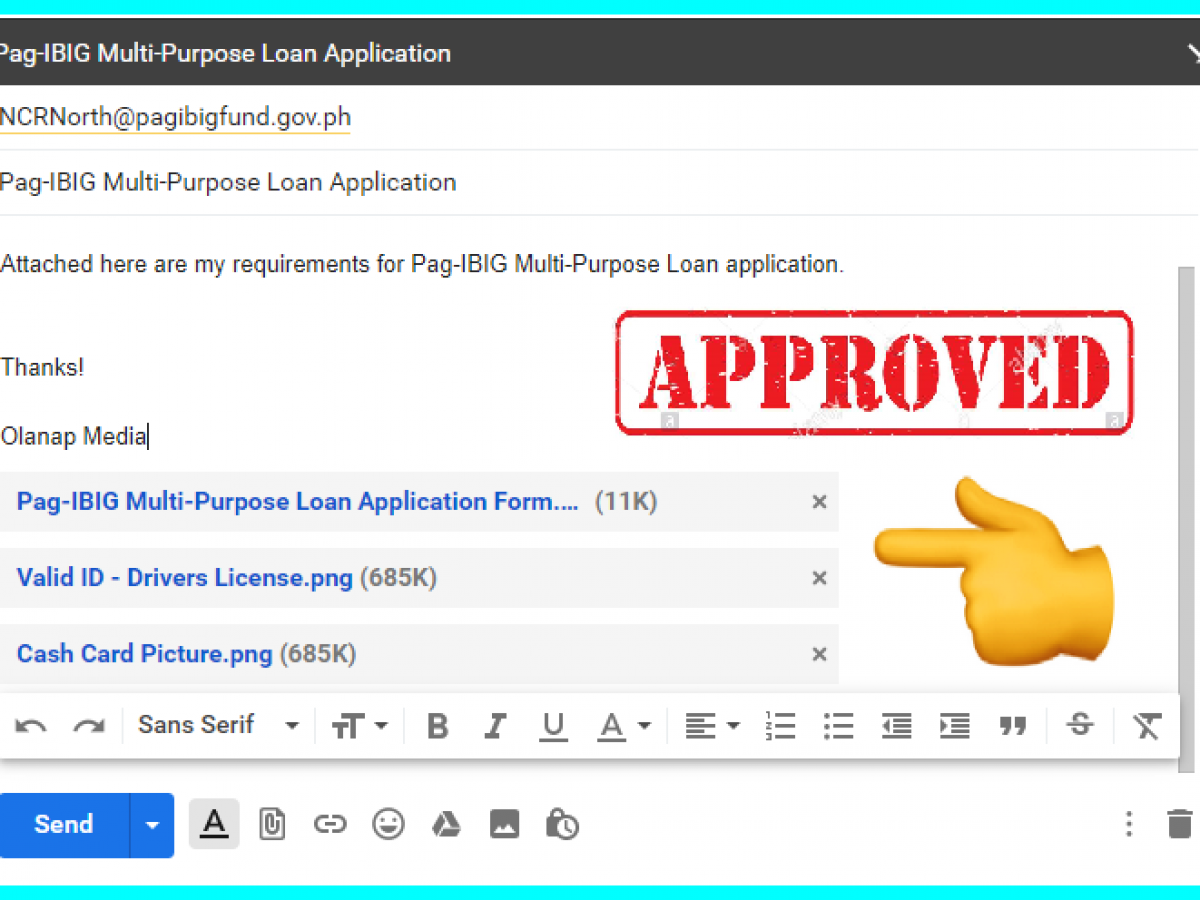The width and height of the screenshot is (1200, 900).
Task: Select the compose window title bar
Action: coord(598,53)
